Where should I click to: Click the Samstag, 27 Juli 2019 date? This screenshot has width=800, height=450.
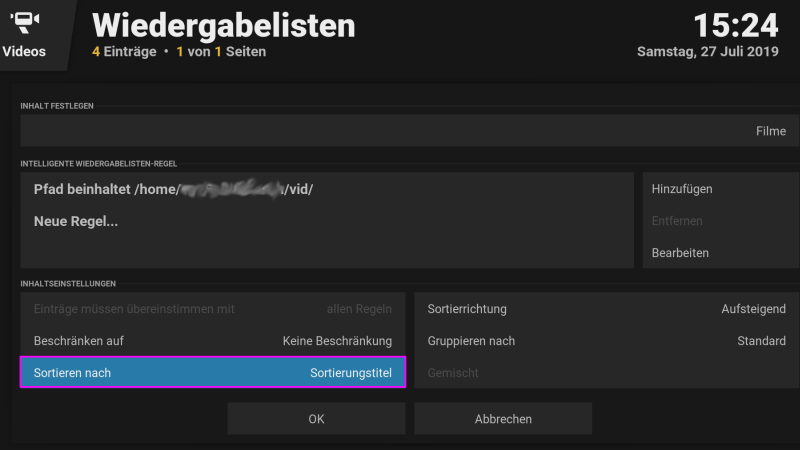point(708,52)
